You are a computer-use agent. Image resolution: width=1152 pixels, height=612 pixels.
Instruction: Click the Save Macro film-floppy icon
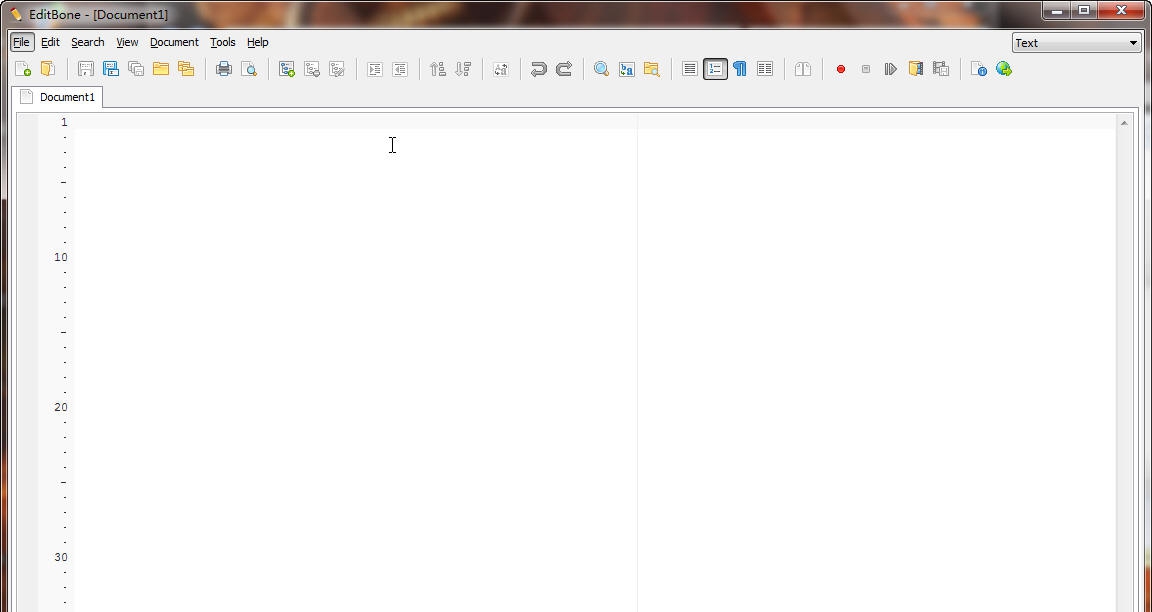[x=941, y=69]
